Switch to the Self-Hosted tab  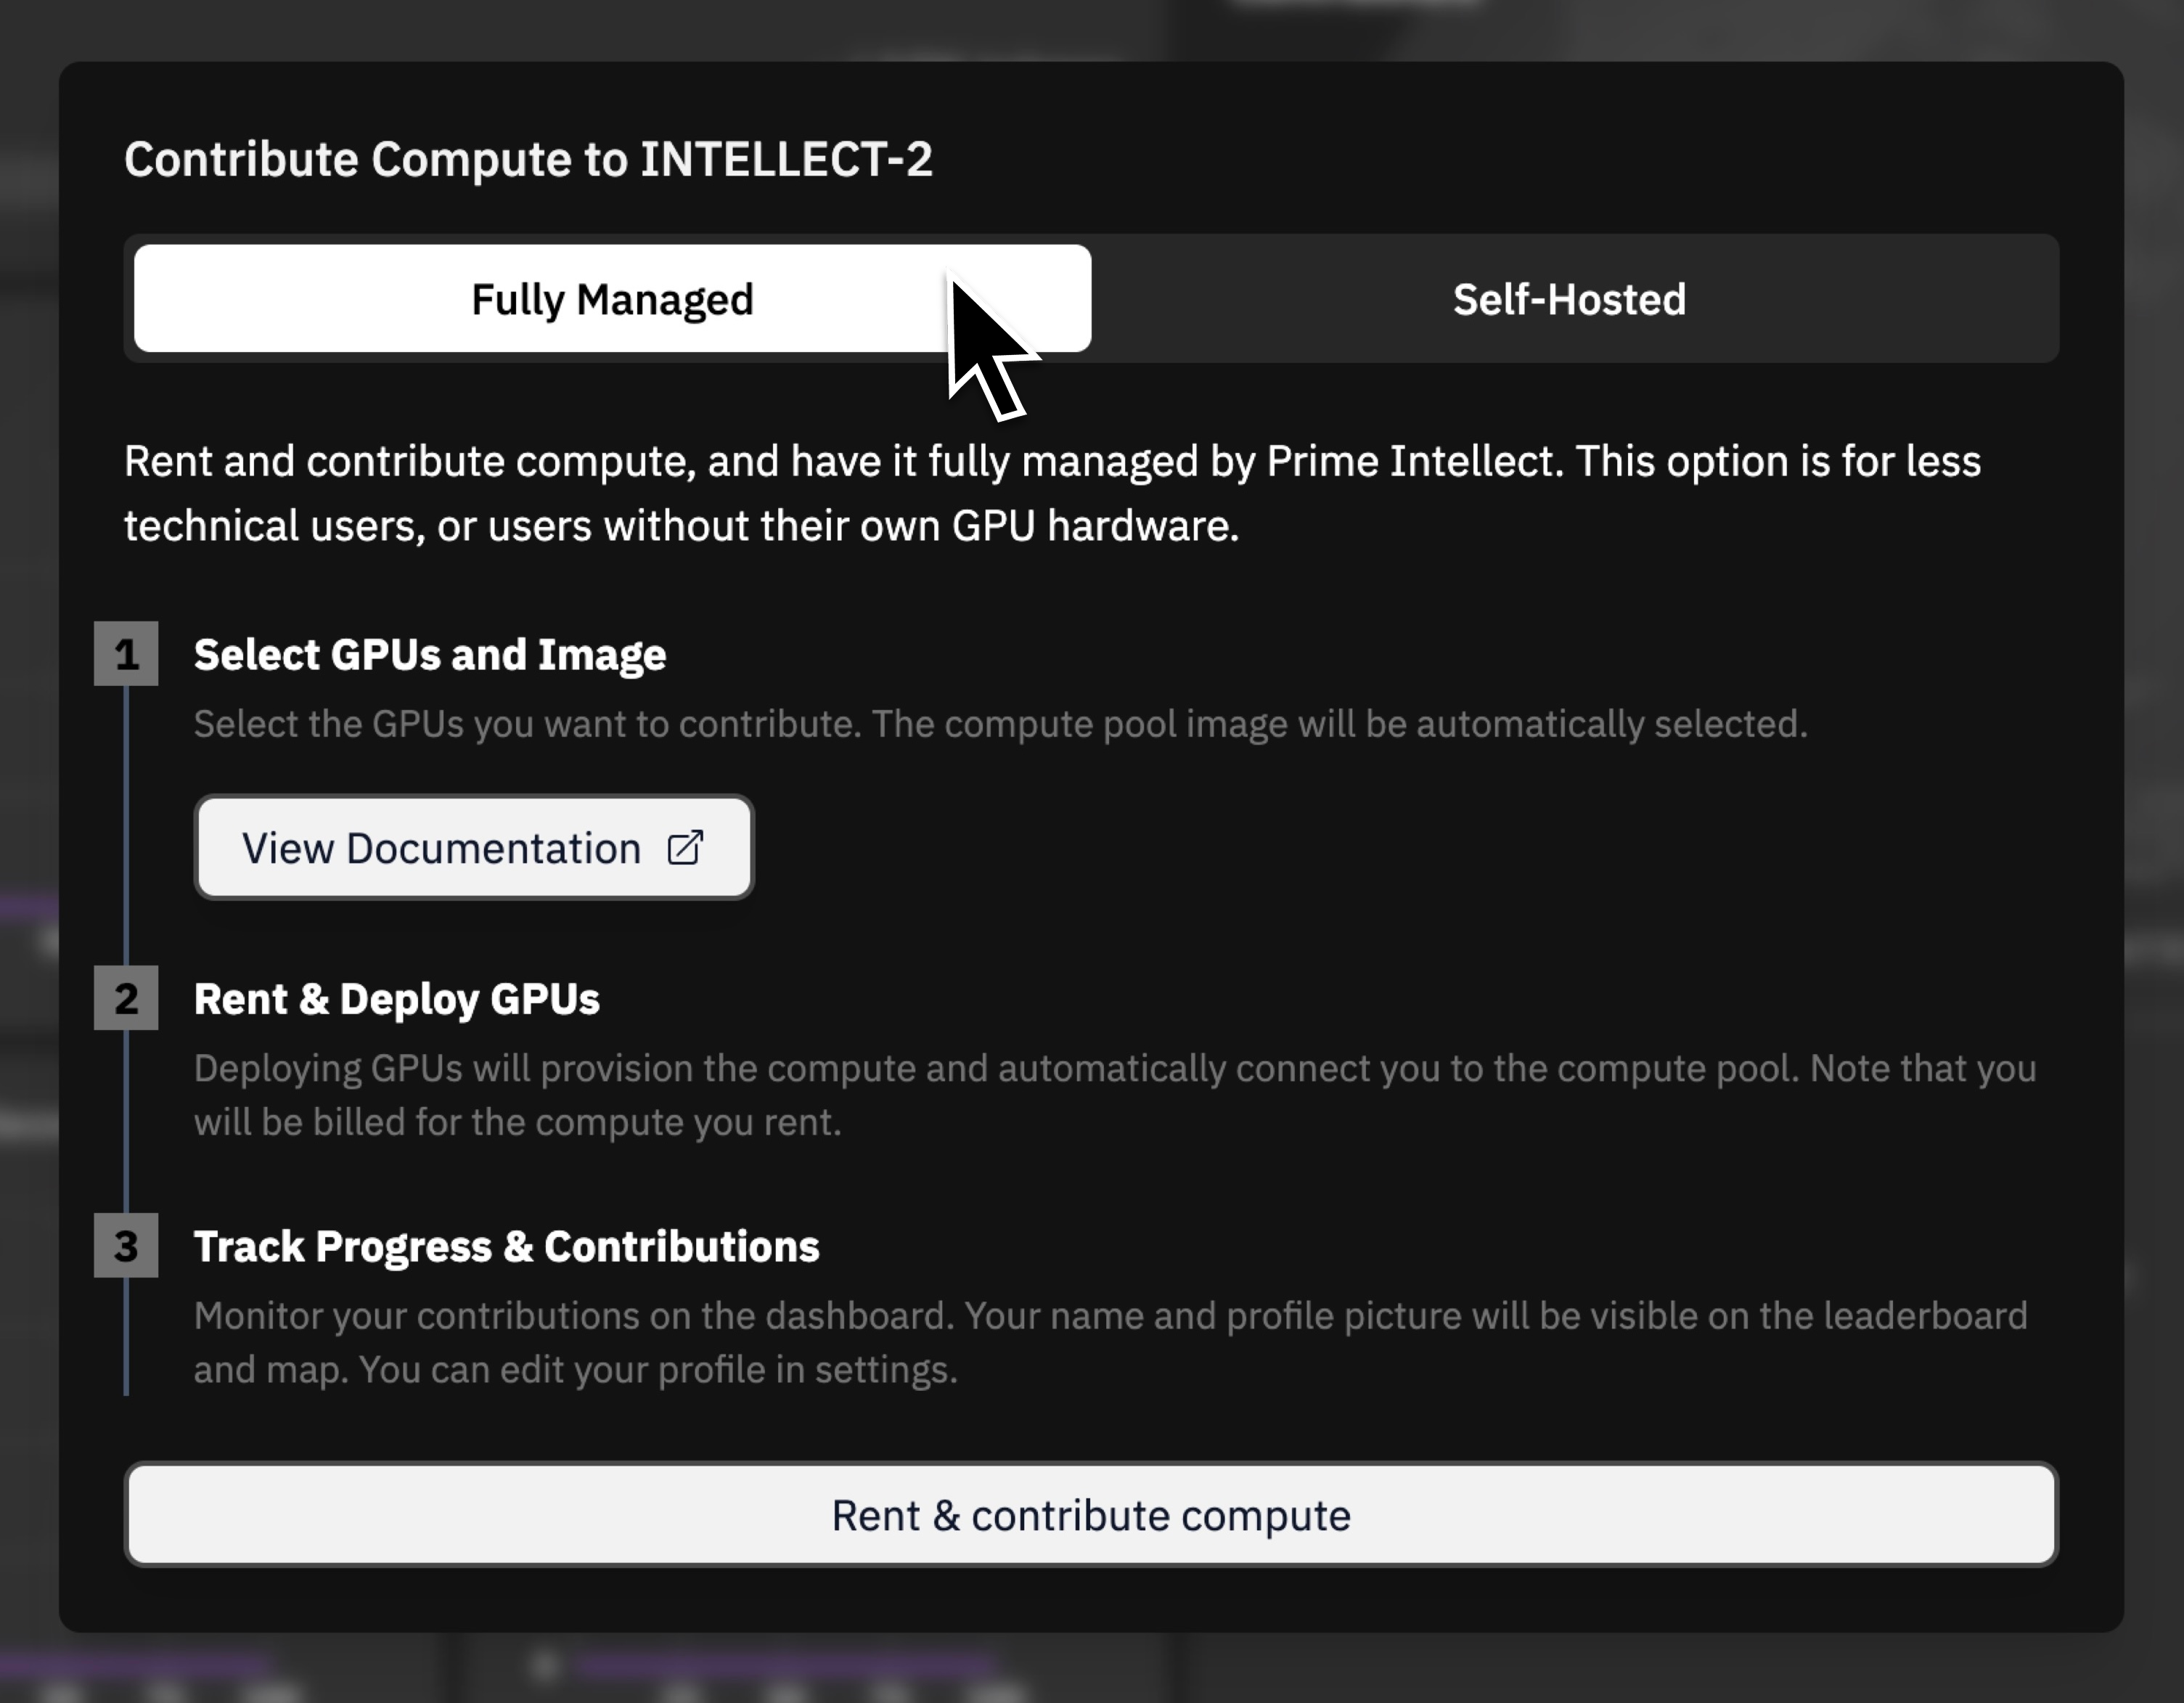1569,299
